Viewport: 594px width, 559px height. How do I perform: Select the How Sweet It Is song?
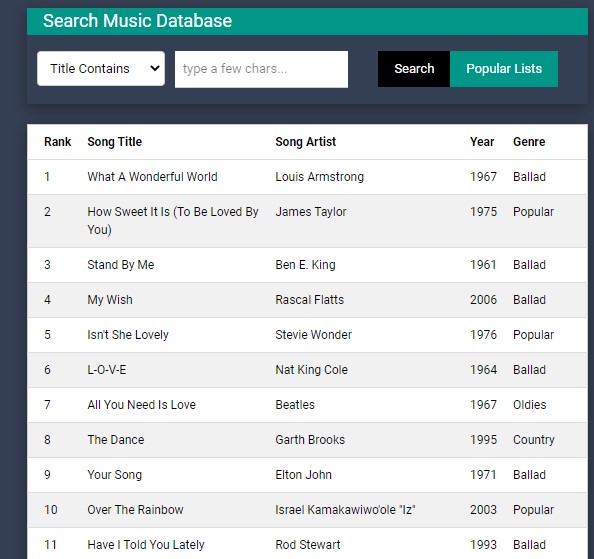pos(173,220)
